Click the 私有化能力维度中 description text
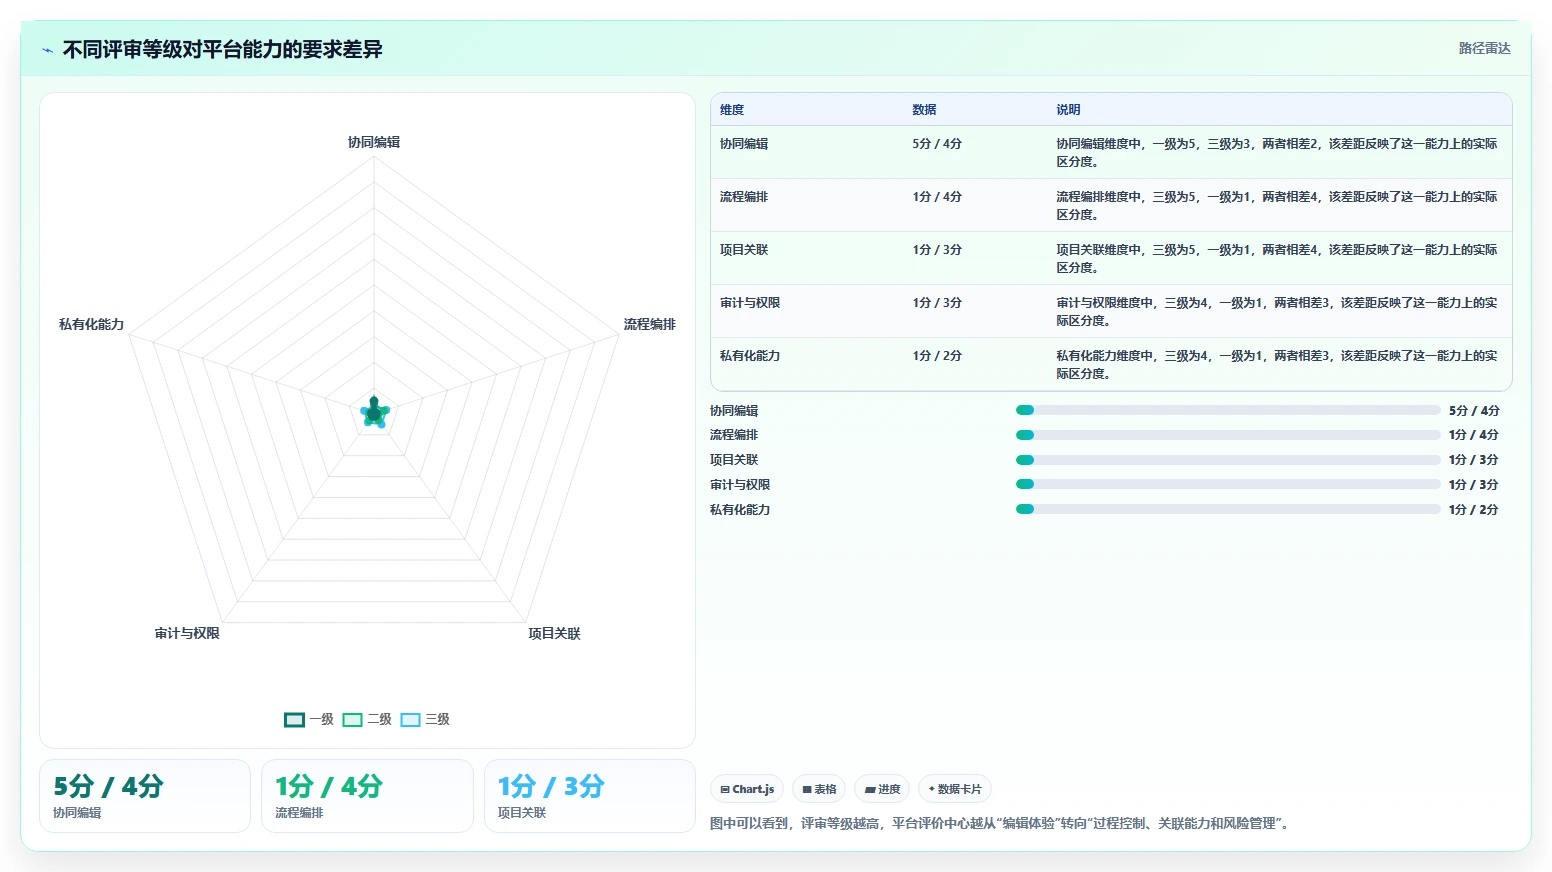 point(1277,364)
